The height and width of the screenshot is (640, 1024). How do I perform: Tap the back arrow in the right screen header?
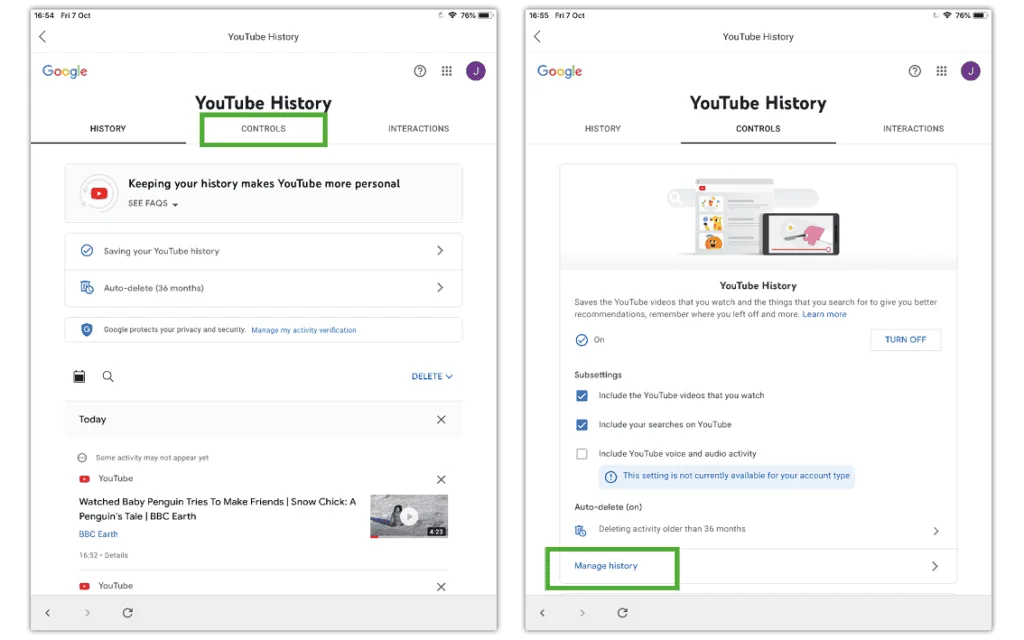tap(537, 37)
